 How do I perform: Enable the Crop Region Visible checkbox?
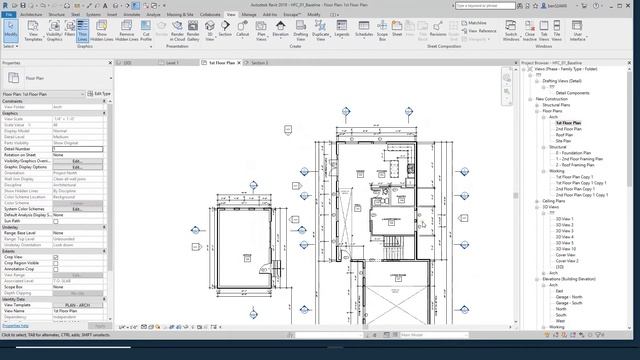[56, 263]
